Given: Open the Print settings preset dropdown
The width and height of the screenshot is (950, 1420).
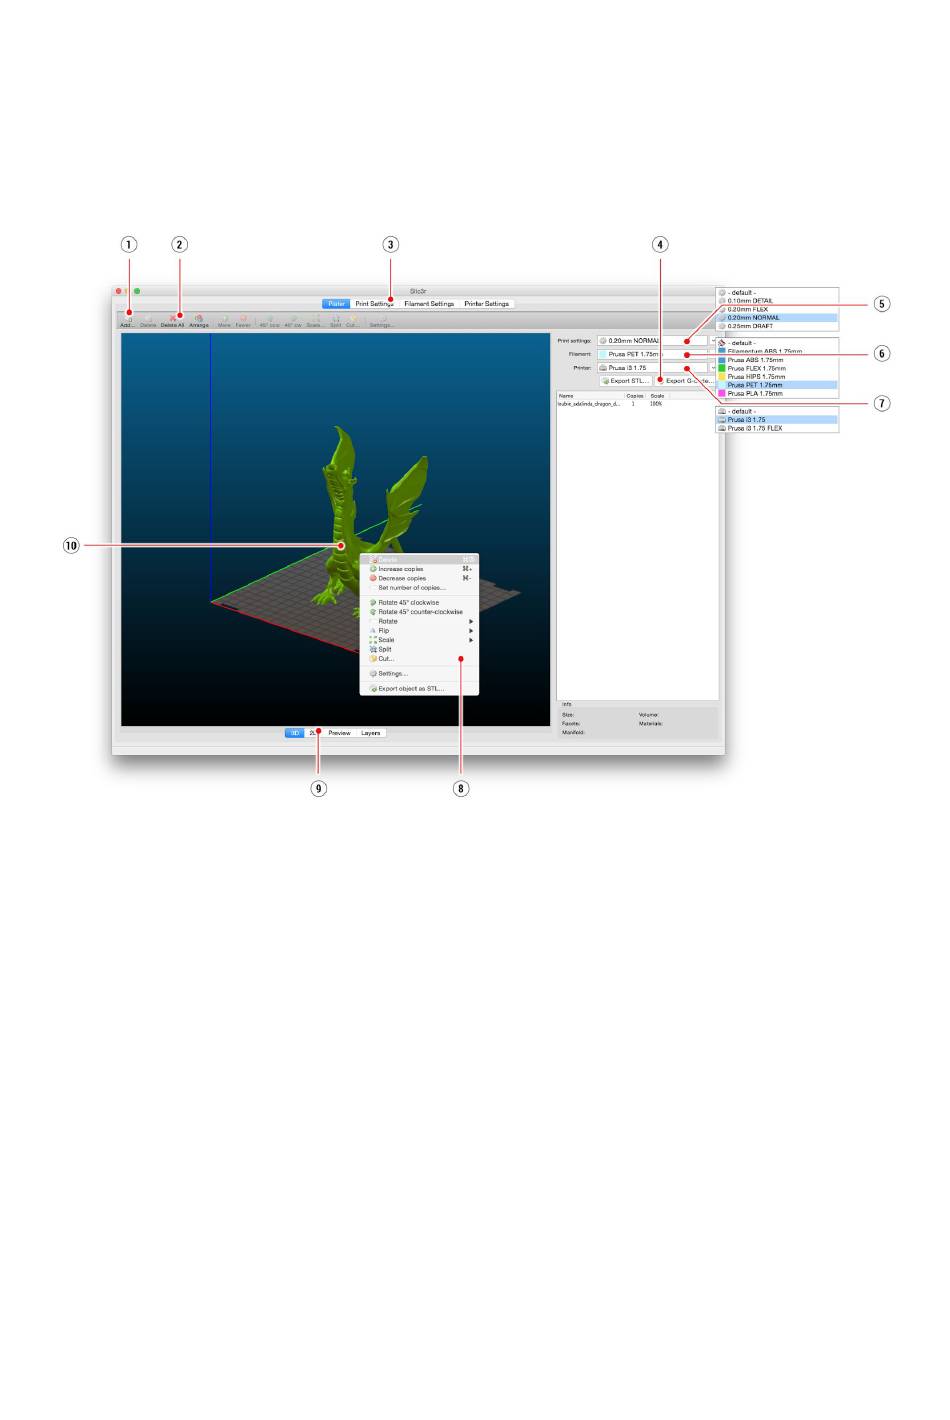Looking at the screenshot, I should tap(657, 341).
